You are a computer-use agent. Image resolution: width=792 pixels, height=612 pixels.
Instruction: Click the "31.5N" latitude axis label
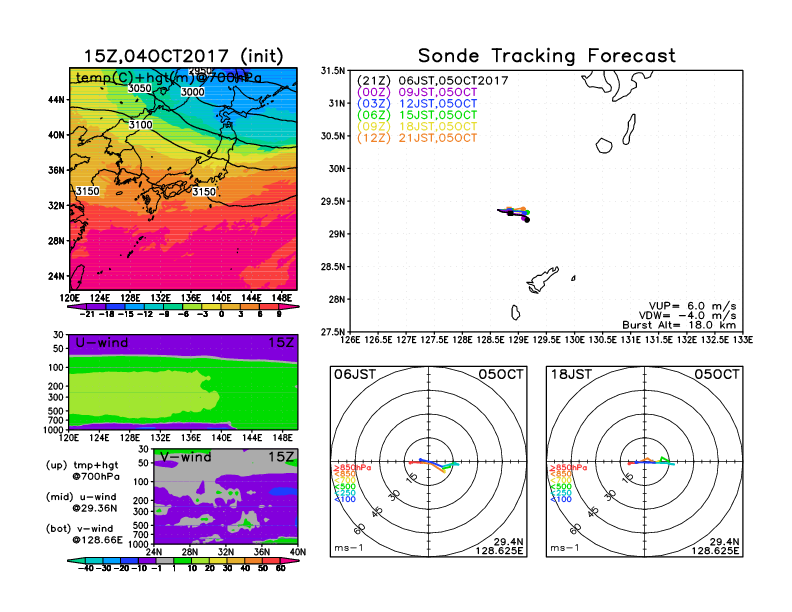333,71
